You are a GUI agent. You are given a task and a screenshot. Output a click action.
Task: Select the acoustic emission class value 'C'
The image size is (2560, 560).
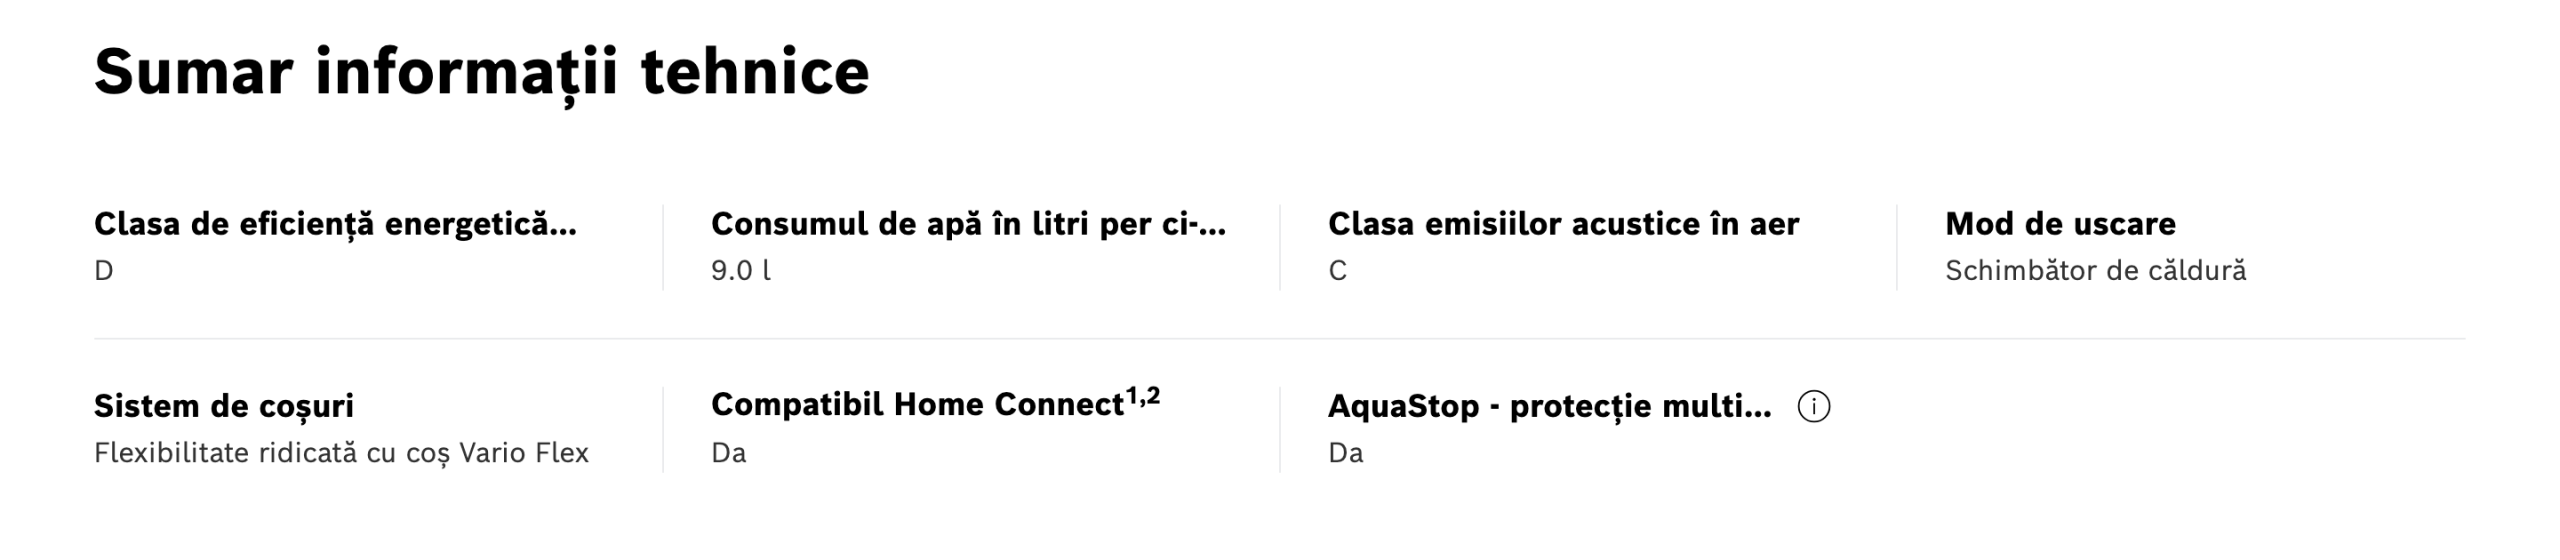1337,271
